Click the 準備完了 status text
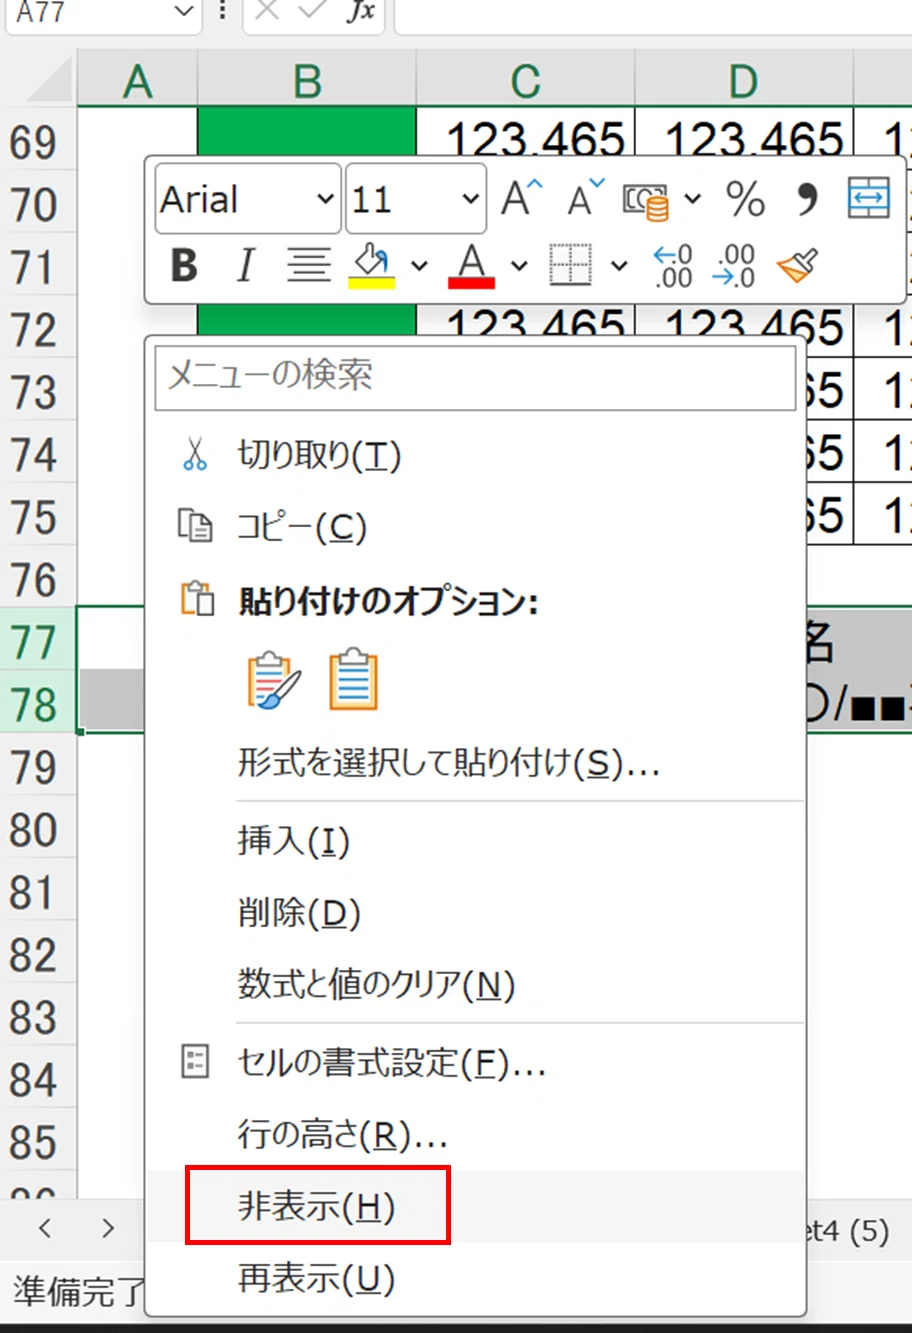The height and width of the screenshot is (1333, 912). (78, 1292)
